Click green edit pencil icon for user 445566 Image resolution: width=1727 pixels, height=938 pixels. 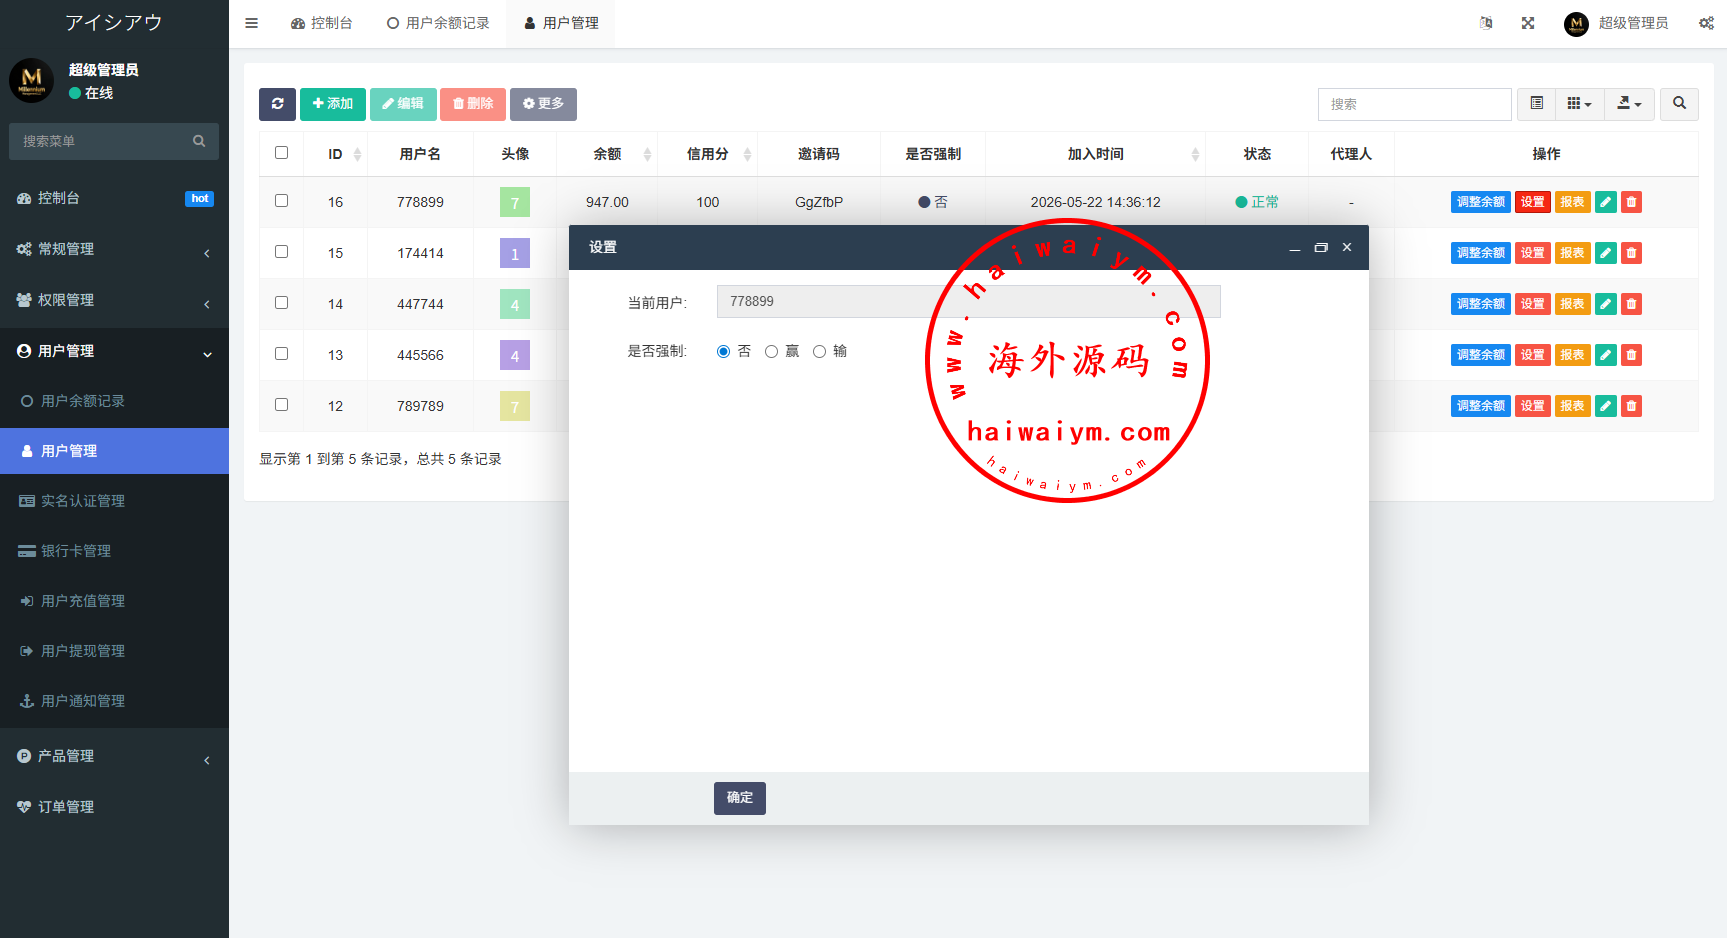click(1606, 355)
